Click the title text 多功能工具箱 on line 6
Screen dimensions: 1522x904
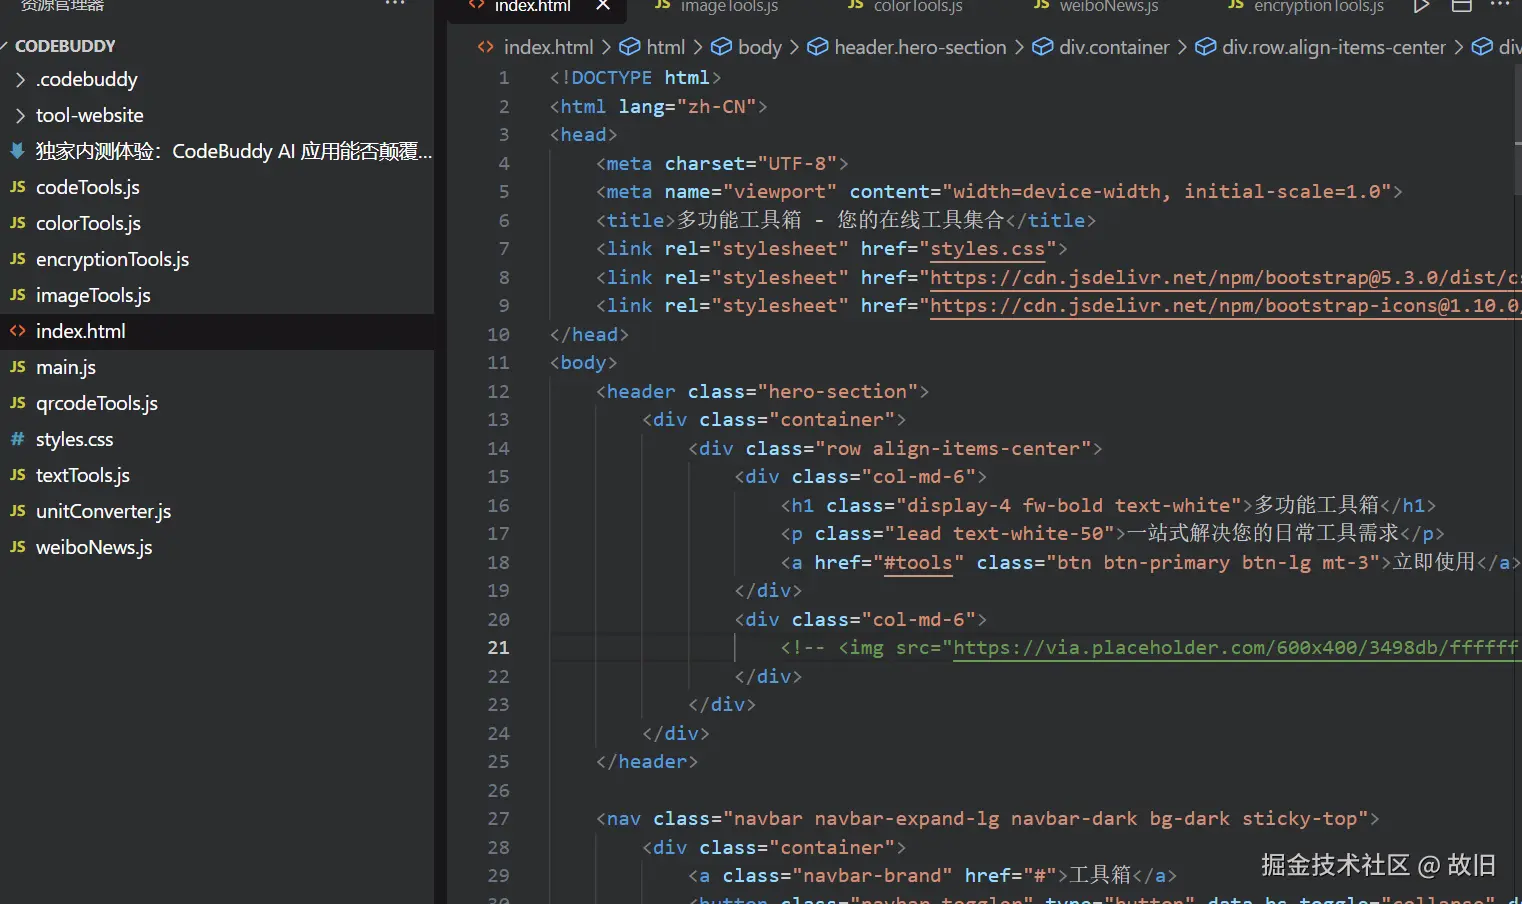[x=739, y=220]
